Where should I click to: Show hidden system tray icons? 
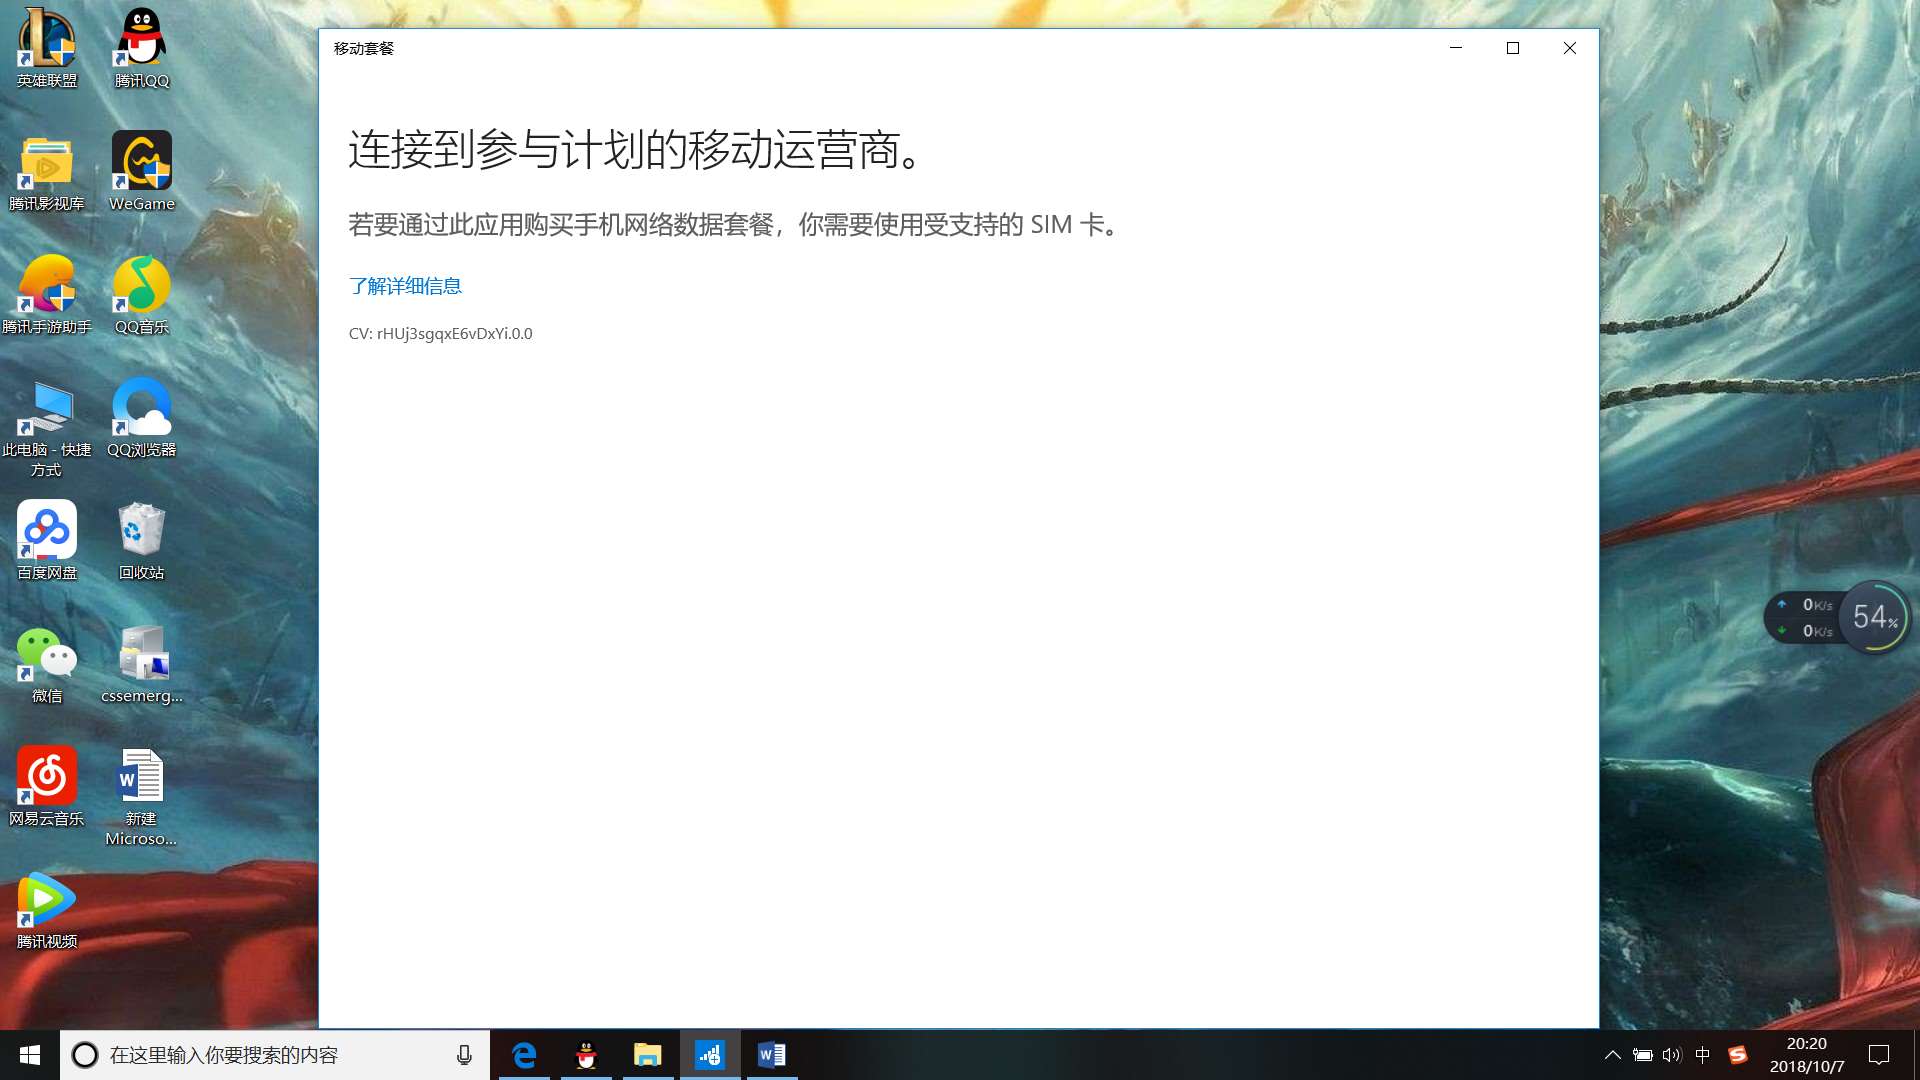pyautogui.click(x=1612, y=1055)
